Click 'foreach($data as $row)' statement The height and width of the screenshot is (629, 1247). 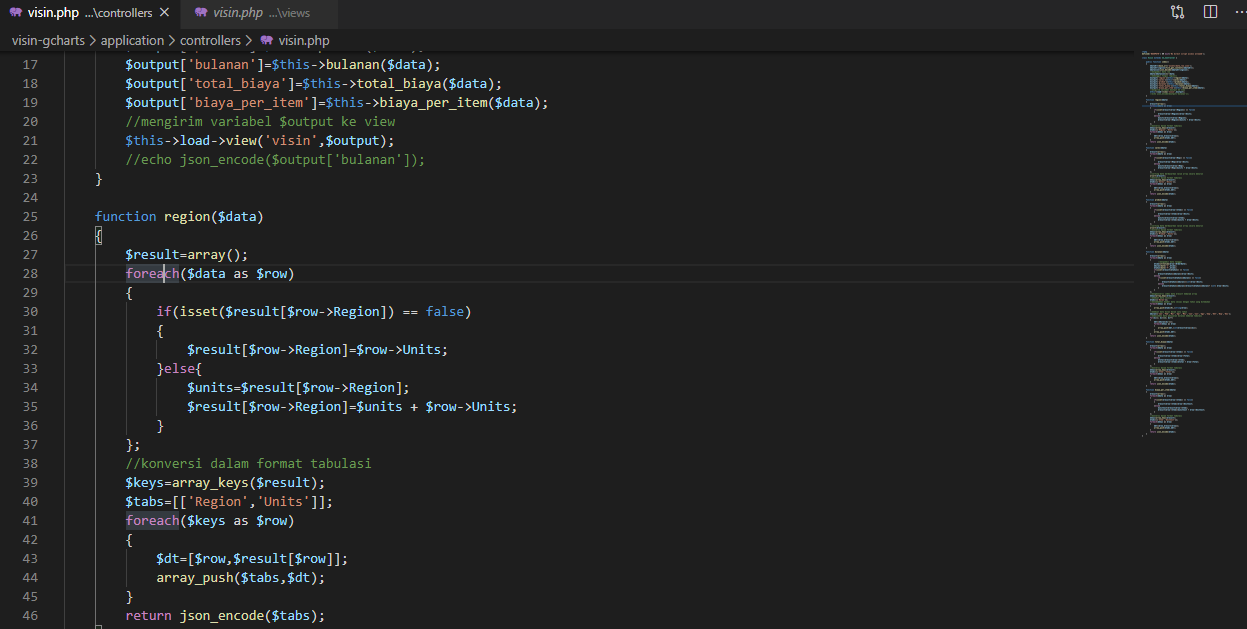tap(210, 273)
